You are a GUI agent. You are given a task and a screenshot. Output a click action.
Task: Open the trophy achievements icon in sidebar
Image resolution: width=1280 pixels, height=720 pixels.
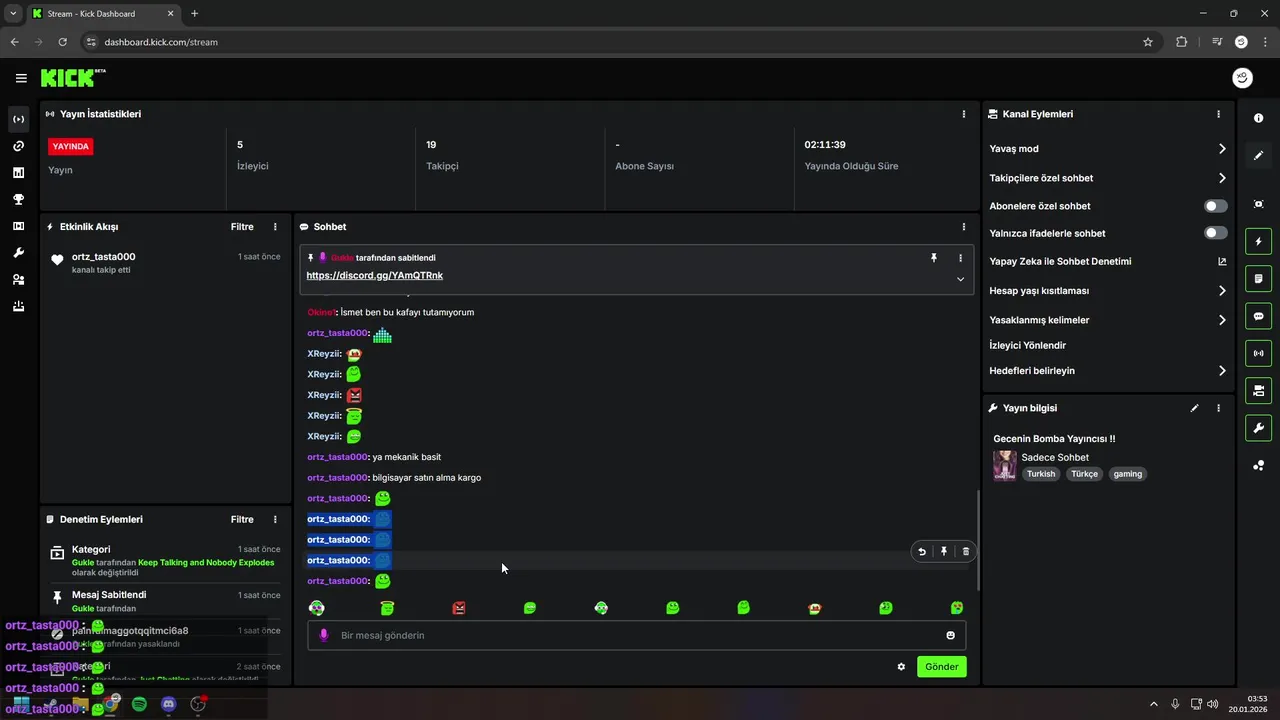pos(18,200)
